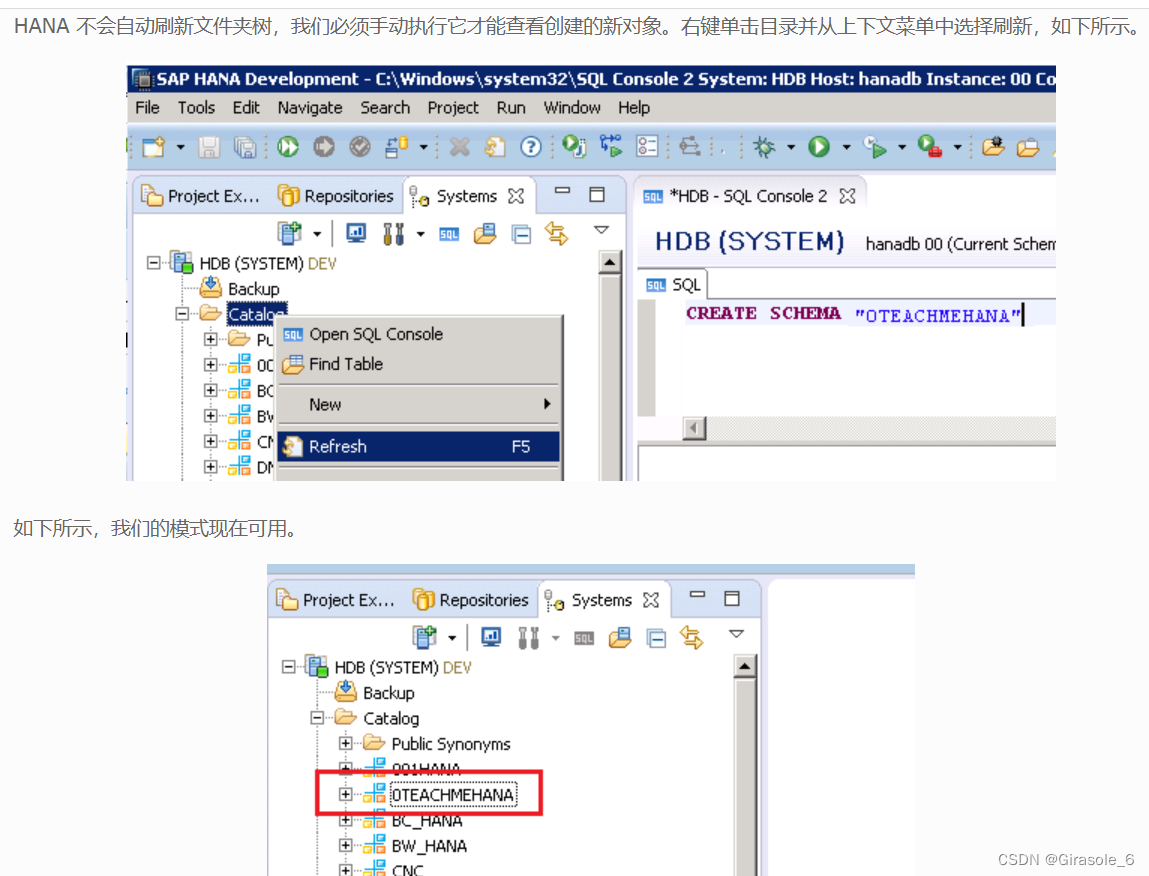Expand the BW_HANA schema node
The width and height of the screenshot is (1149, 876).
(345, 845)
